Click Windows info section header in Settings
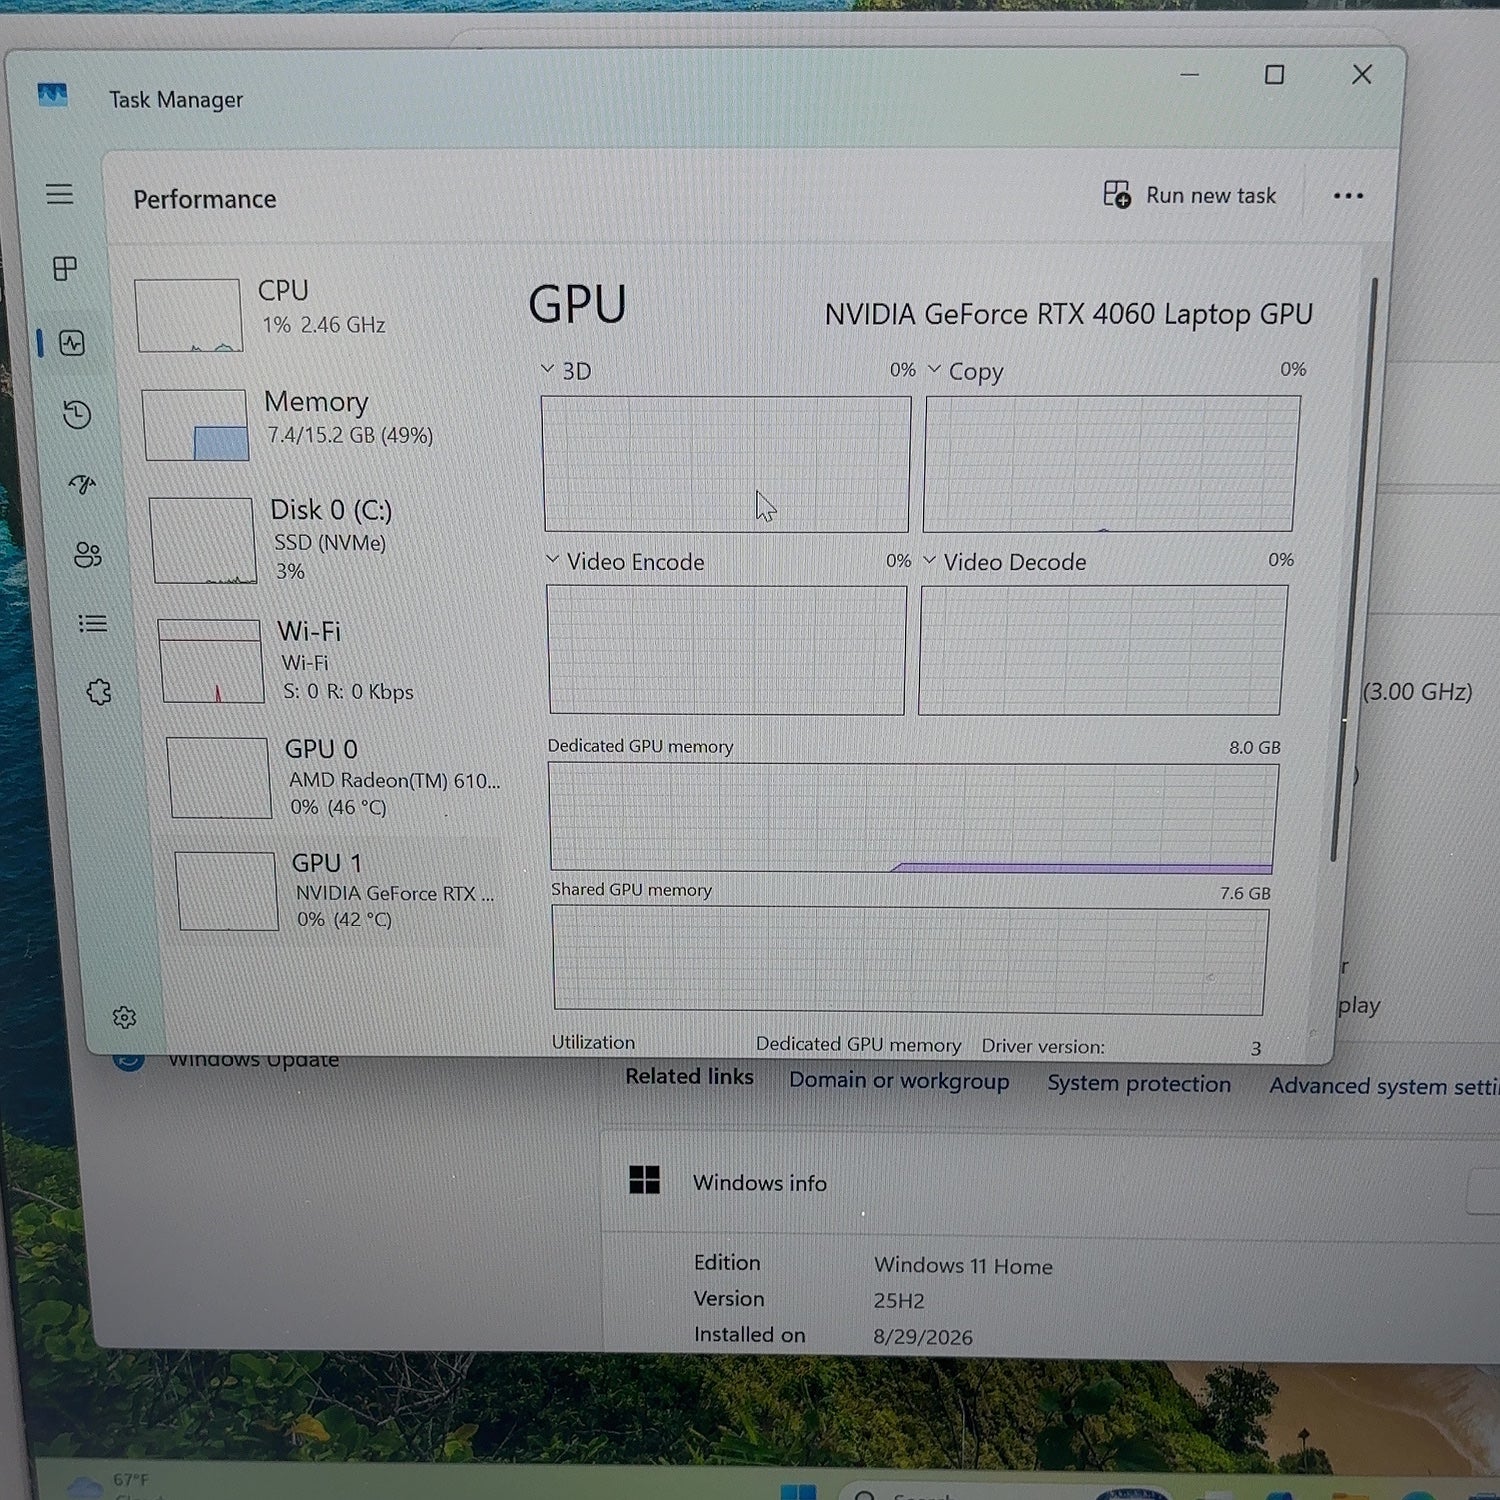 click(x=1050, y=1184)
